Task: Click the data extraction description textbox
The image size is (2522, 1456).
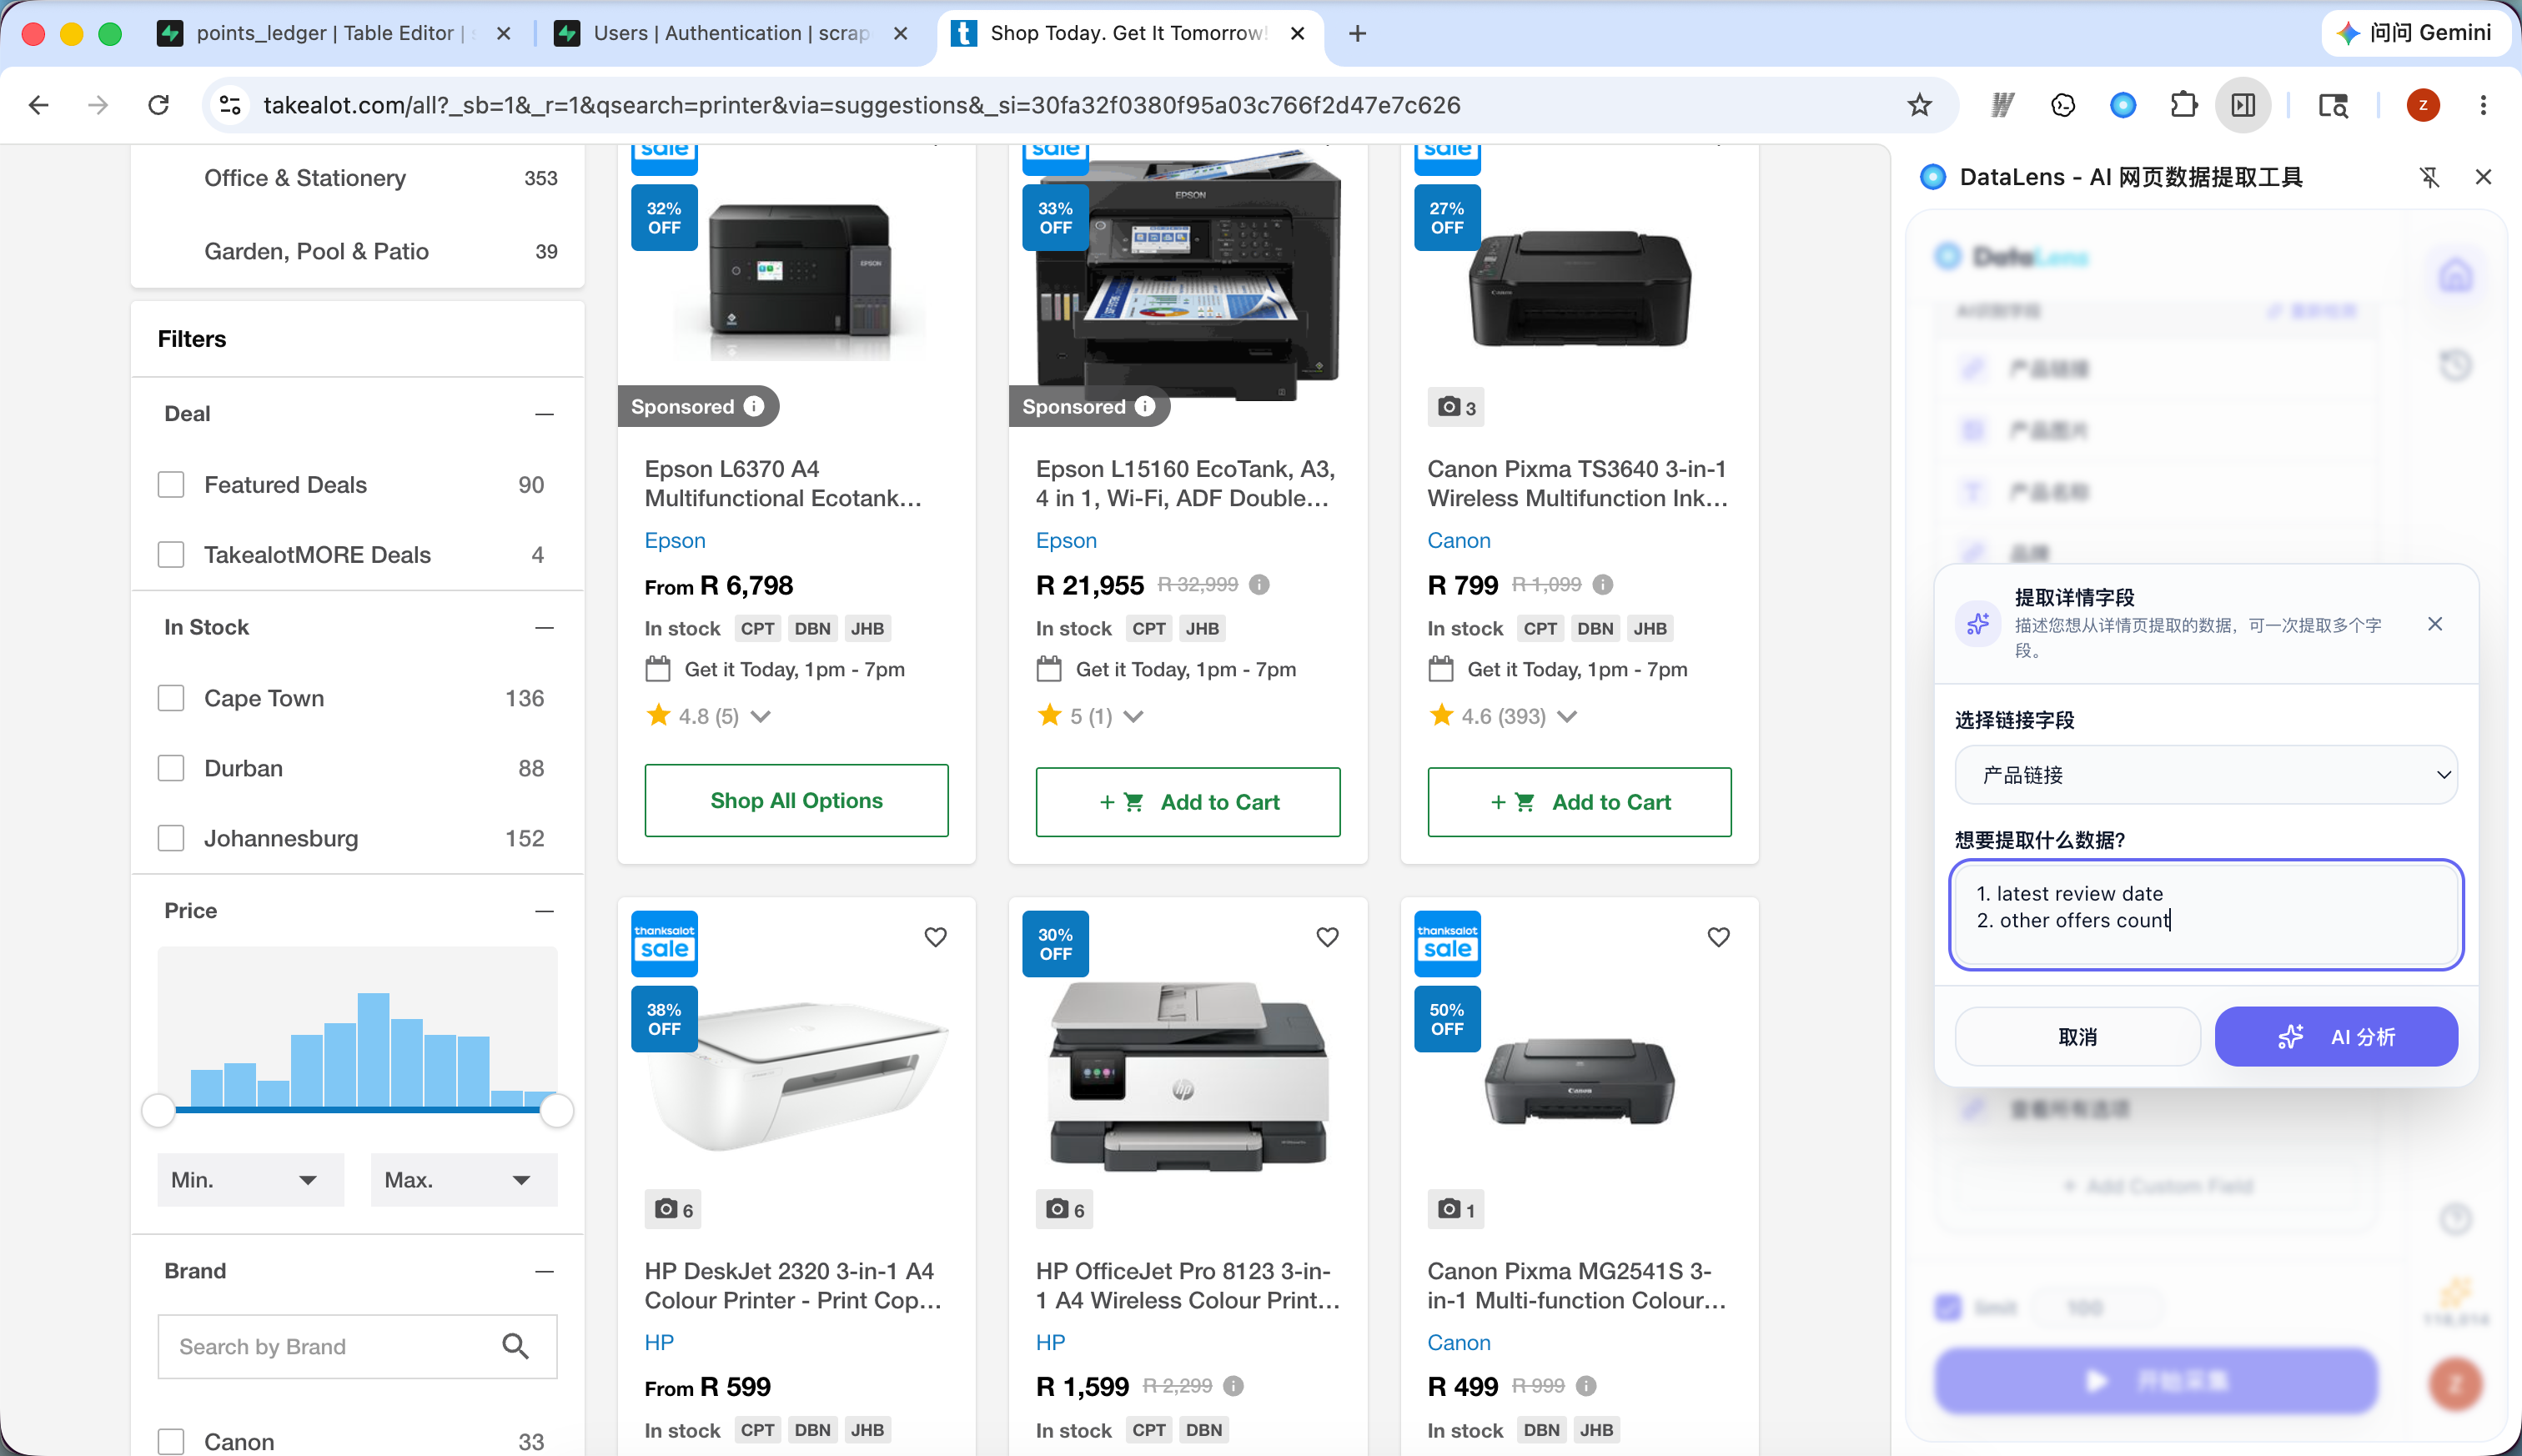Action: 2206,914
